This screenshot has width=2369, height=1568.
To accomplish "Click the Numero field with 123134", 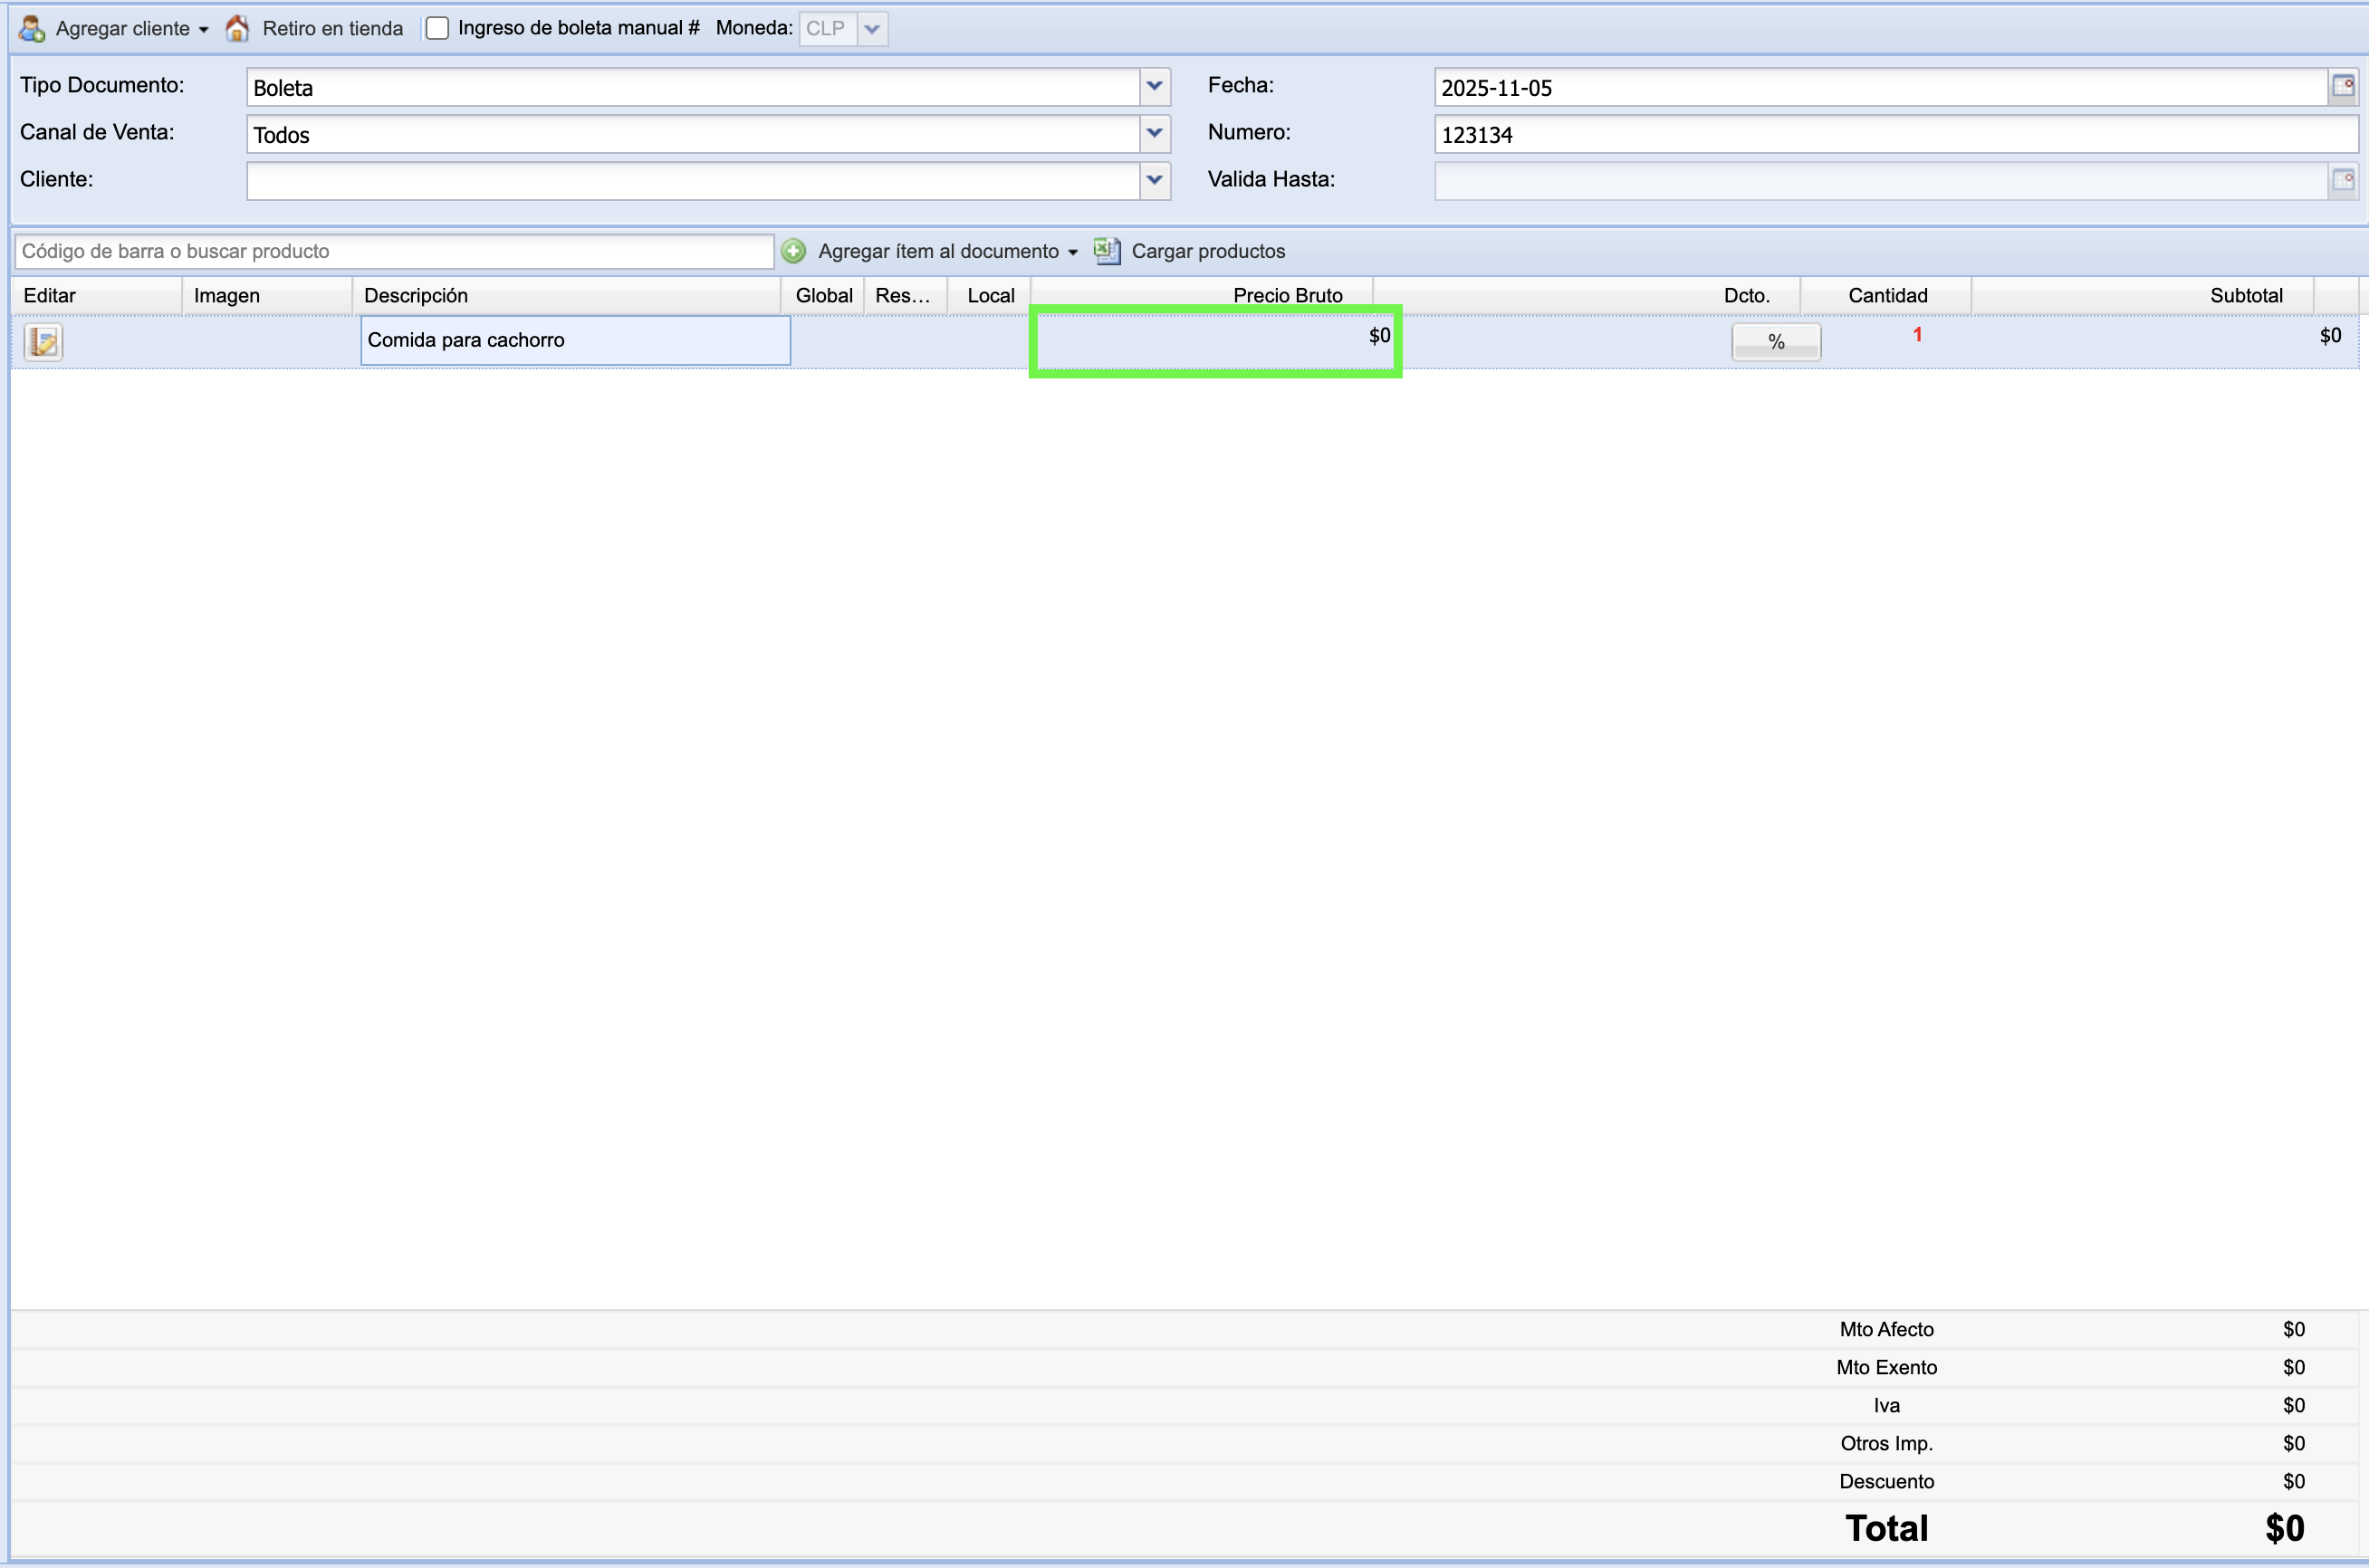I will coord(1895,134).
